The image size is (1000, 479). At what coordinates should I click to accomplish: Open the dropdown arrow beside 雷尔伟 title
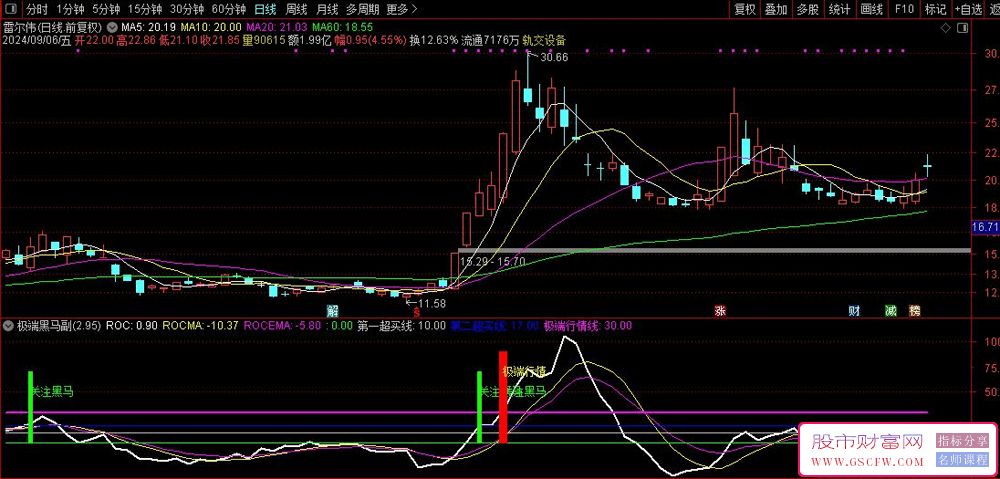(110, 27)
